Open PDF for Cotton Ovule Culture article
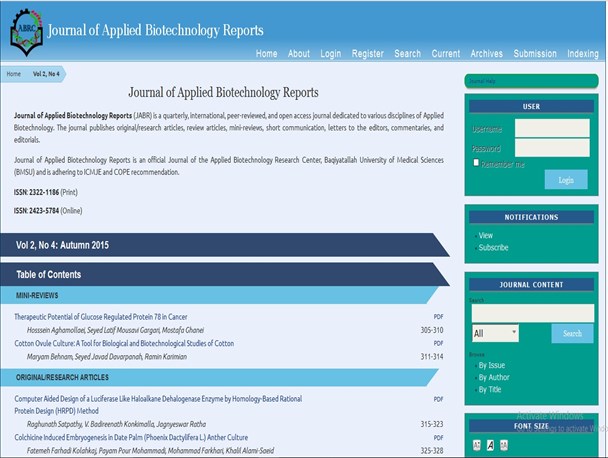Viewport: 608px width, 458px height. [438, 343]
